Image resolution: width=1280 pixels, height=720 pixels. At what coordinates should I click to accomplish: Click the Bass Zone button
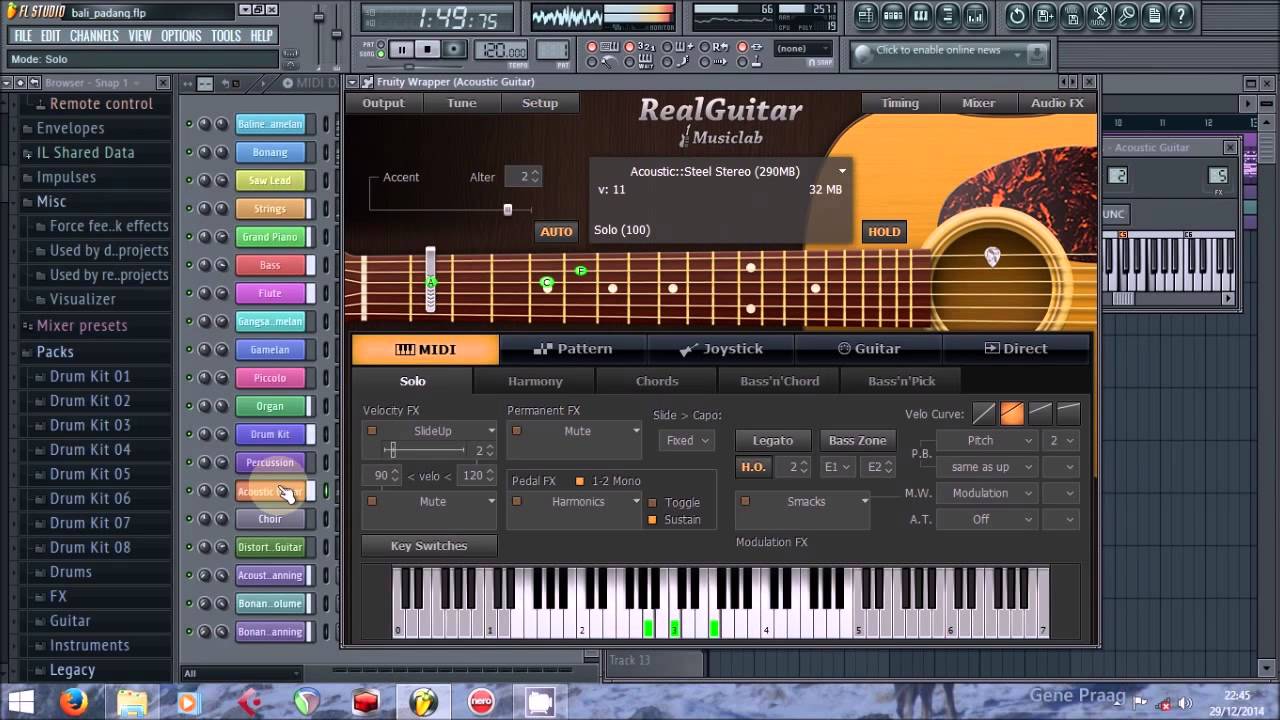[857, 440]
